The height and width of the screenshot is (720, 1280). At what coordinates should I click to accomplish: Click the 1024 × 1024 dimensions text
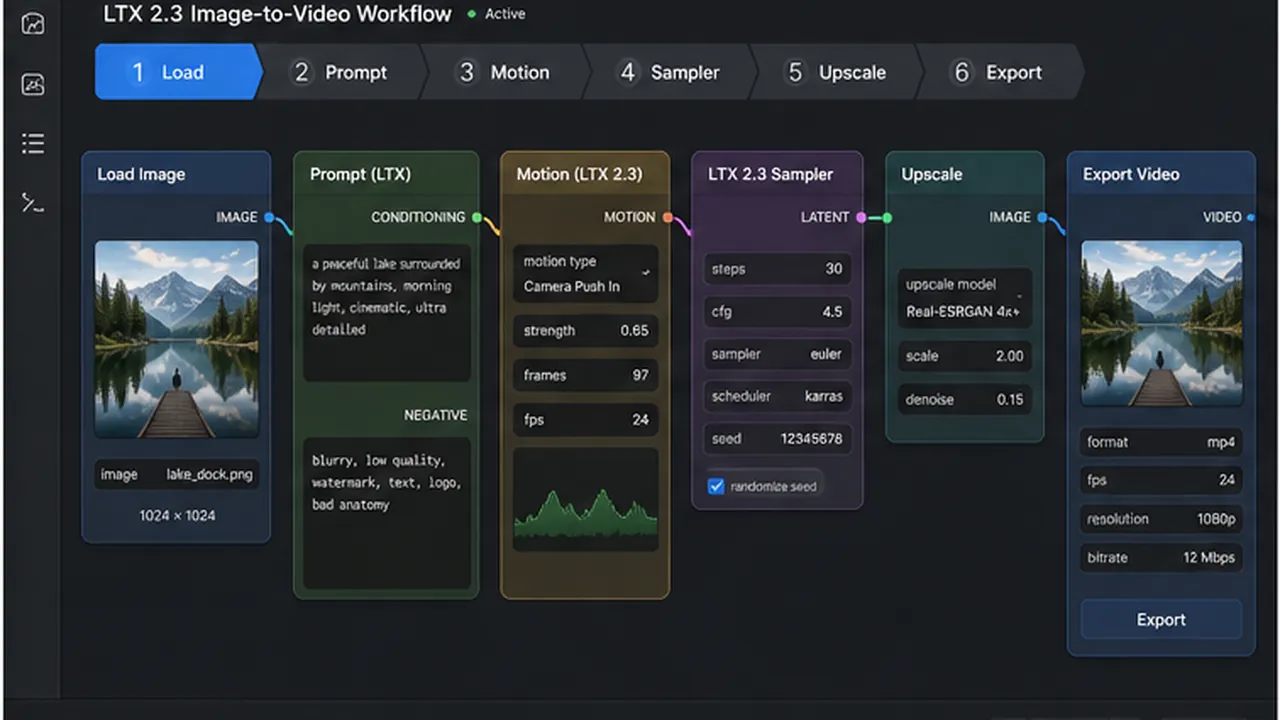point(177,516)
